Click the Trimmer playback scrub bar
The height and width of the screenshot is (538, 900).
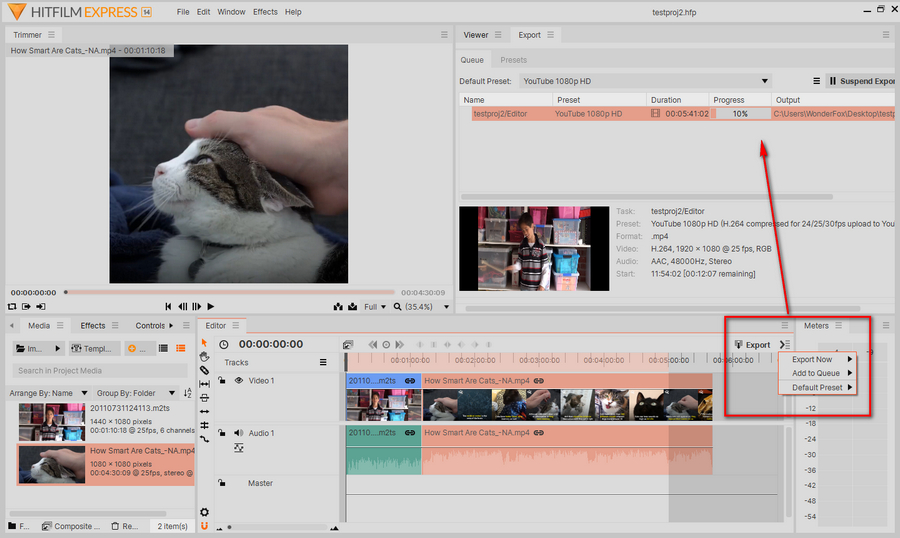(x=230, y=292)
